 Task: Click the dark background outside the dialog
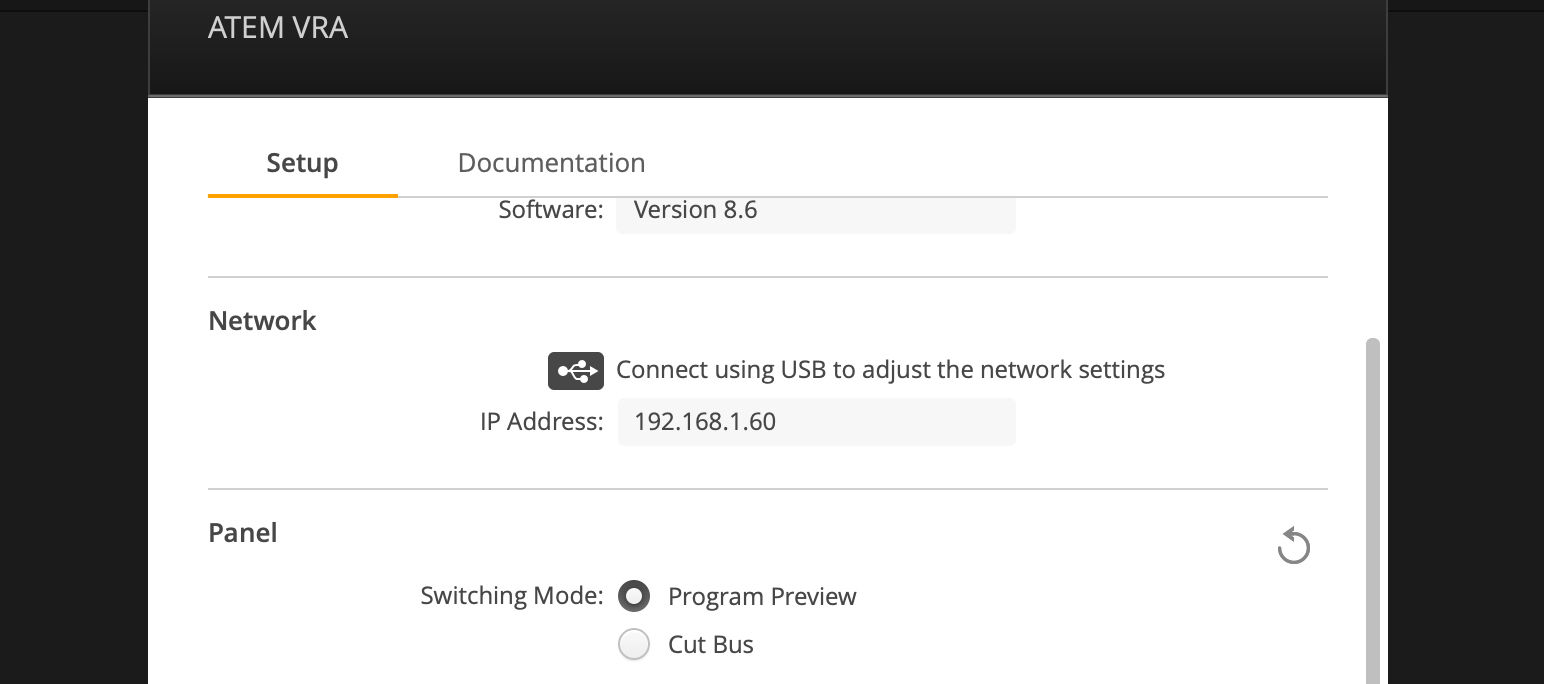click(72, 350)
